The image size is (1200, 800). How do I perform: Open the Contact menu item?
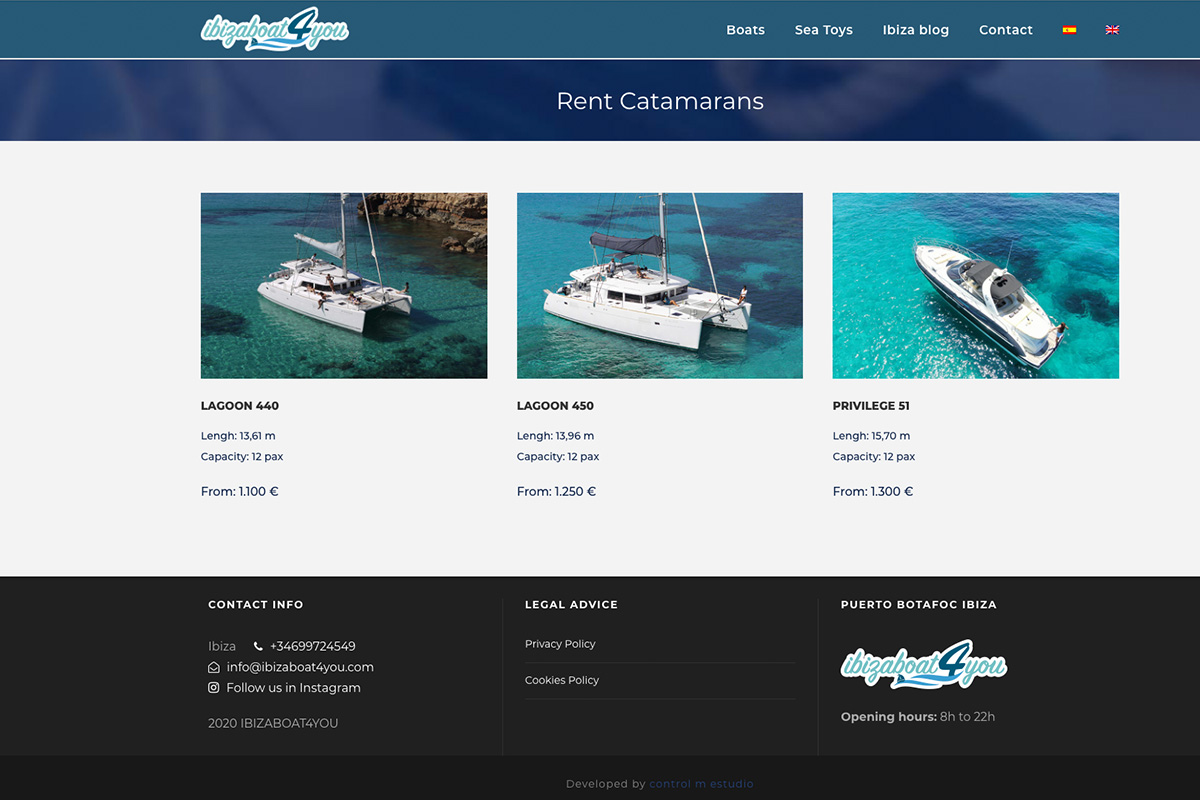click(x=1006, y=30)
